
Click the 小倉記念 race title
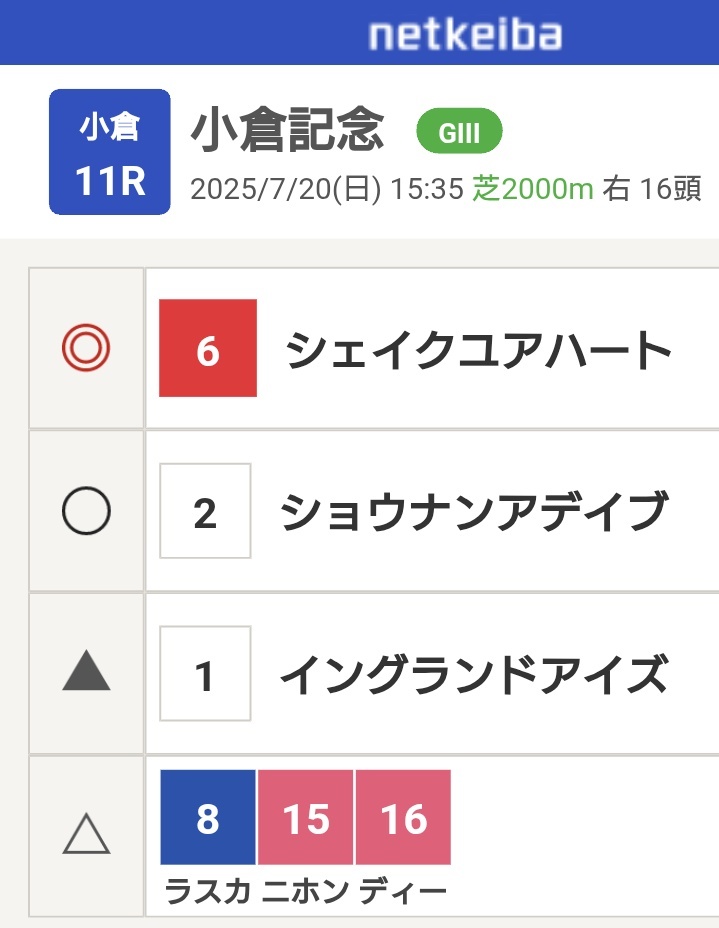(288, 130)
